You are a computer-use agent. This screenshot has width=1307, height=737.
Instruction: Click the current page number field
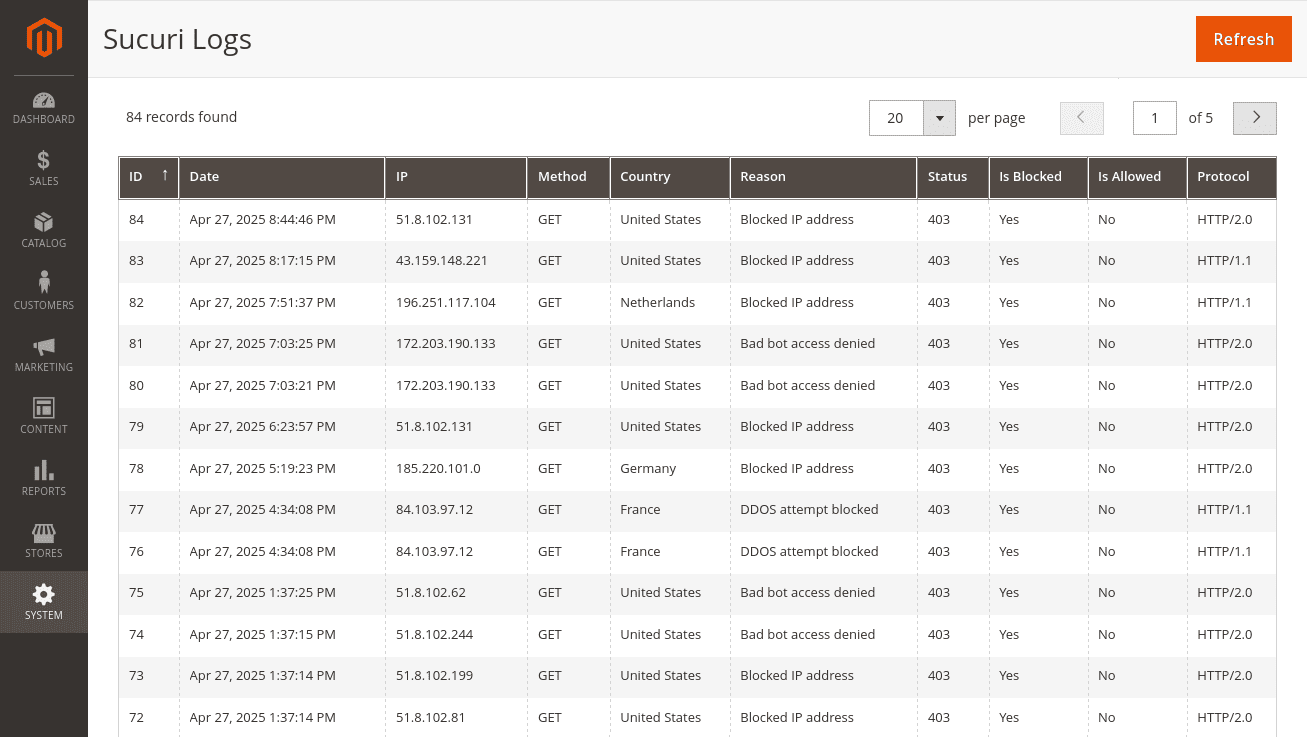(1154, 117)
